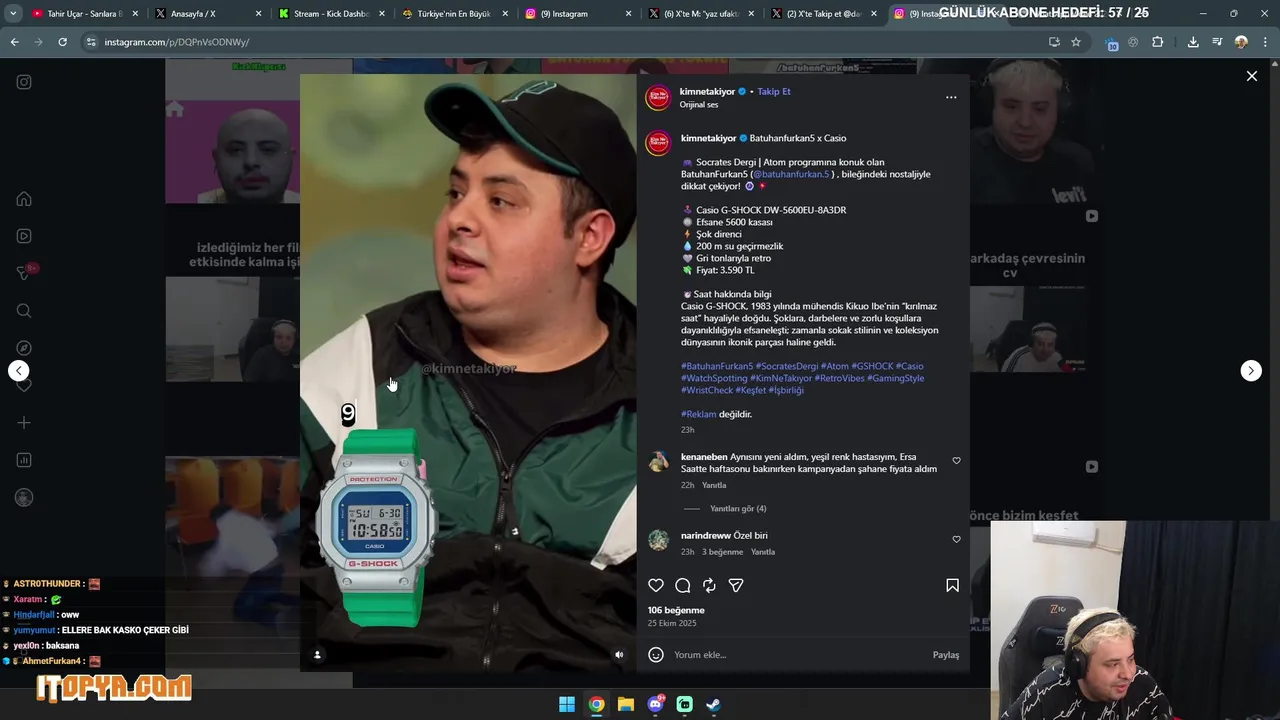
Task: Open the Chrome extensions puzzle icon
Action: click(1158, 42)
